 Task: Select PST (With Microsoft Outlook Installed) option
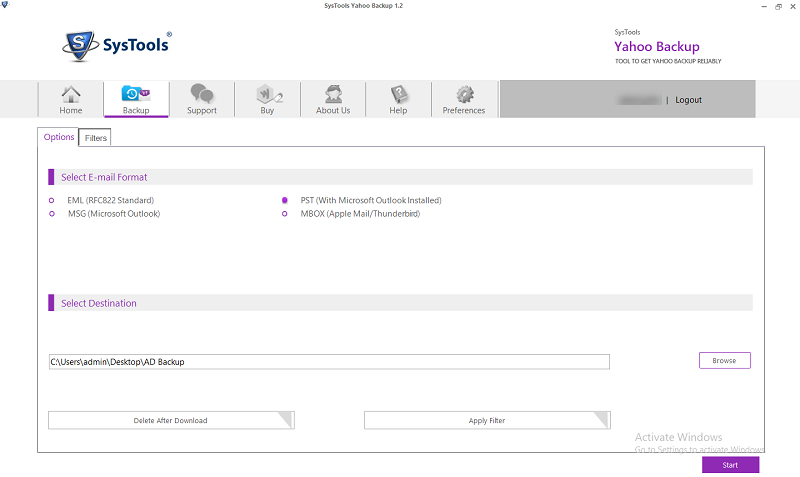tap(285, 200)
